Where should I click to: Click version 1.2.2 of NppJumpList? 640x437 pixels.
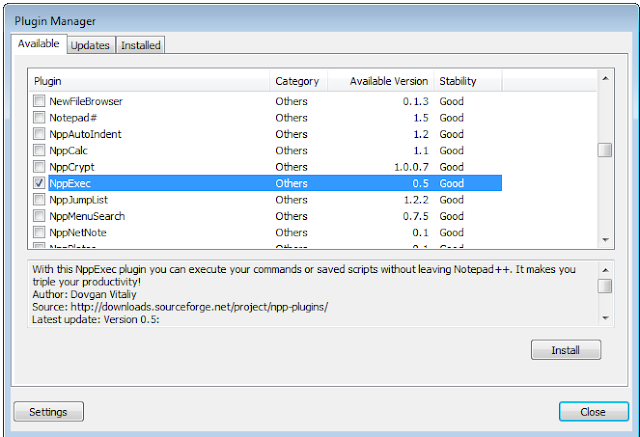[x=416, y=200]
